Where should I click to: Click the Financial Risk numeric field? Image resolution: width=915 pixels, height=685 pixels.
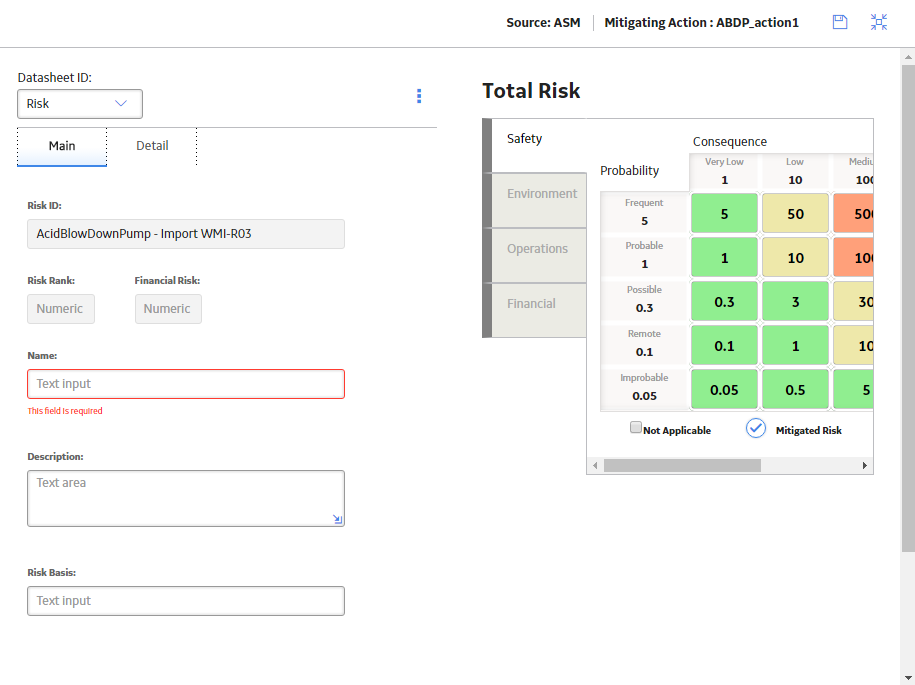point(168,309)
